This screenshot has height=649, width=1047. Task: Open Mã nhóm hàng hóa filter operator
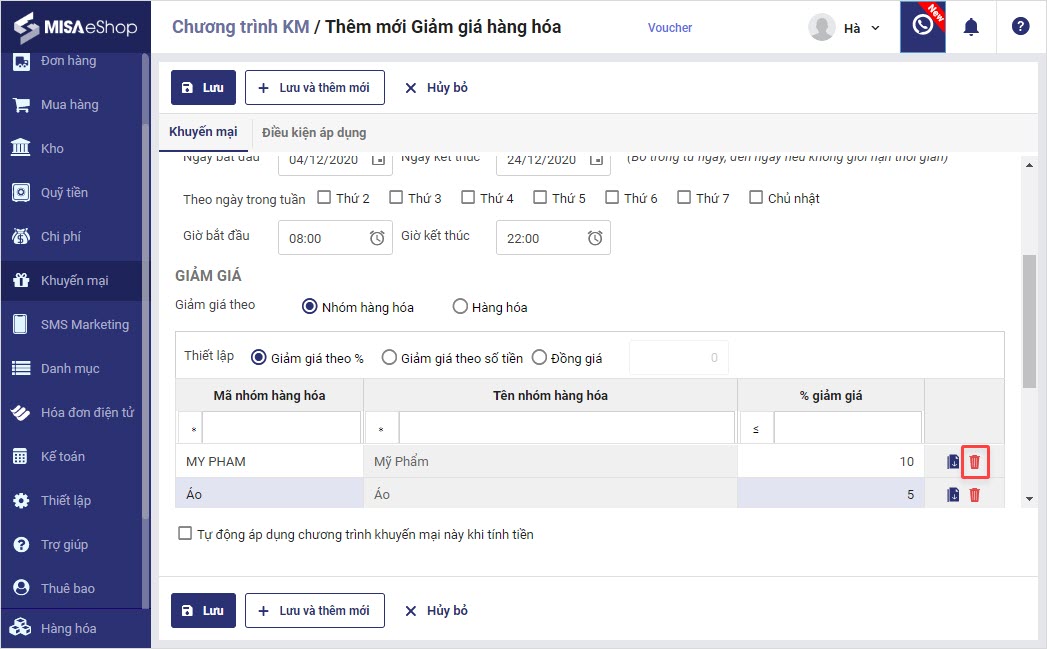(x=190, y=429)
